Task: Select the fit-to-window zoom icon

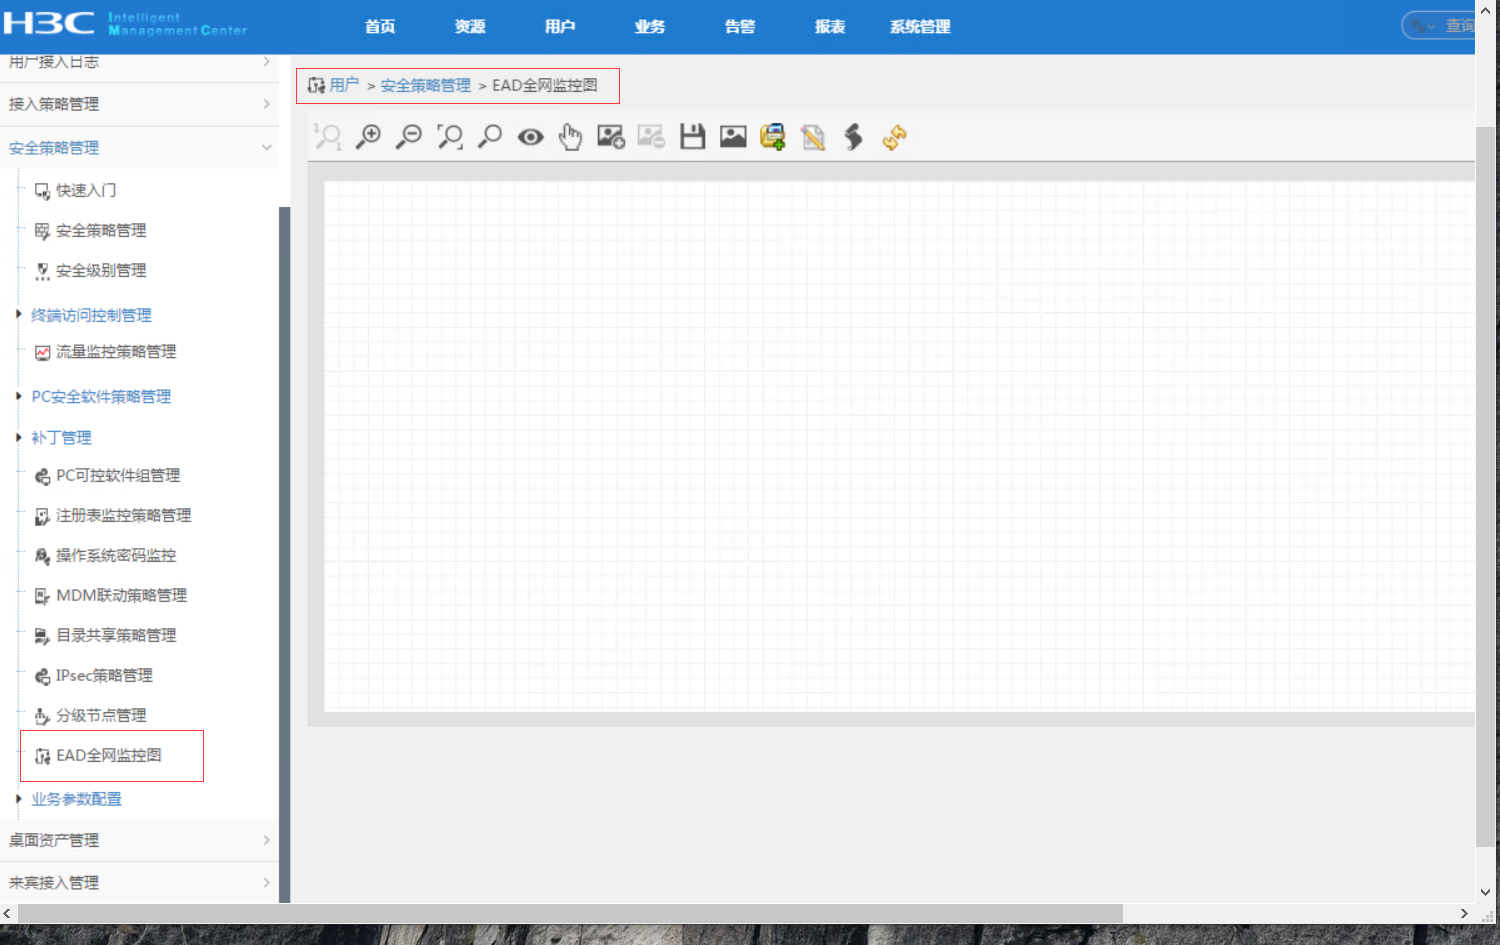Action: [450, 137]
